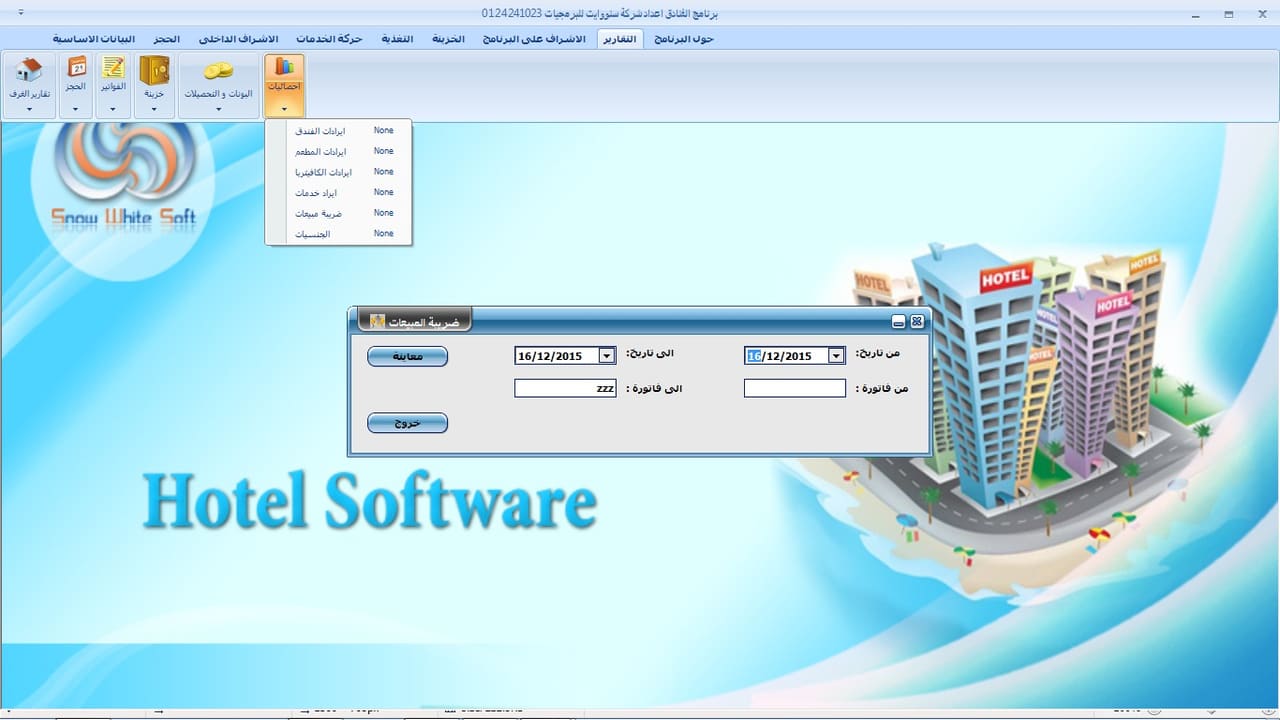Switch to the حركة الخدمات tab
Image resolution: width=1280 pixels, height=720 pixels.
[x=329, y=38]
